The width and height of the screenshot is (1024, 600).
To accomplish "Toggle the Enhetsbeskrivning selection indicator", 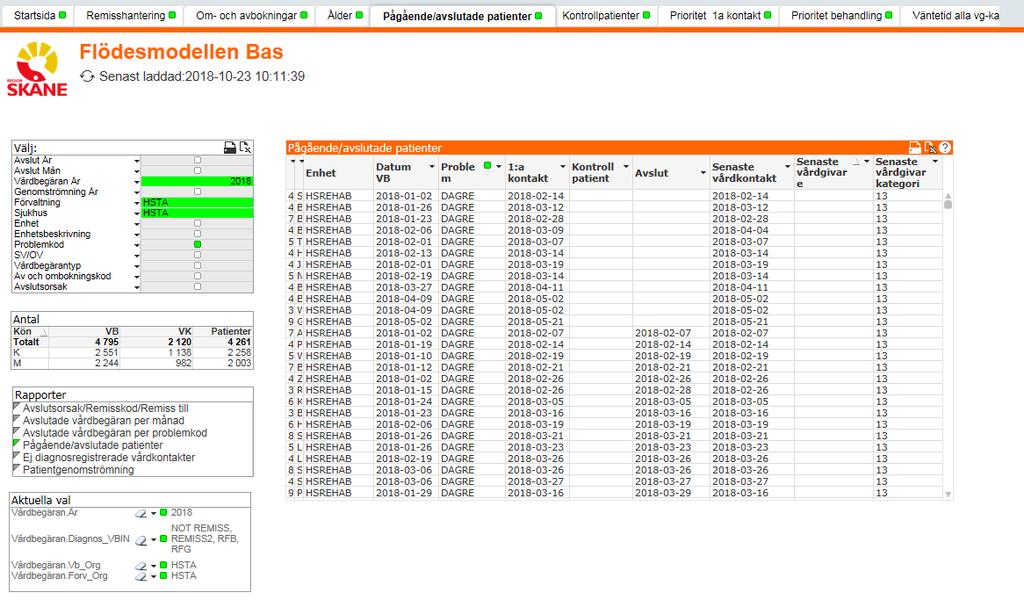I will coord(197,234).
